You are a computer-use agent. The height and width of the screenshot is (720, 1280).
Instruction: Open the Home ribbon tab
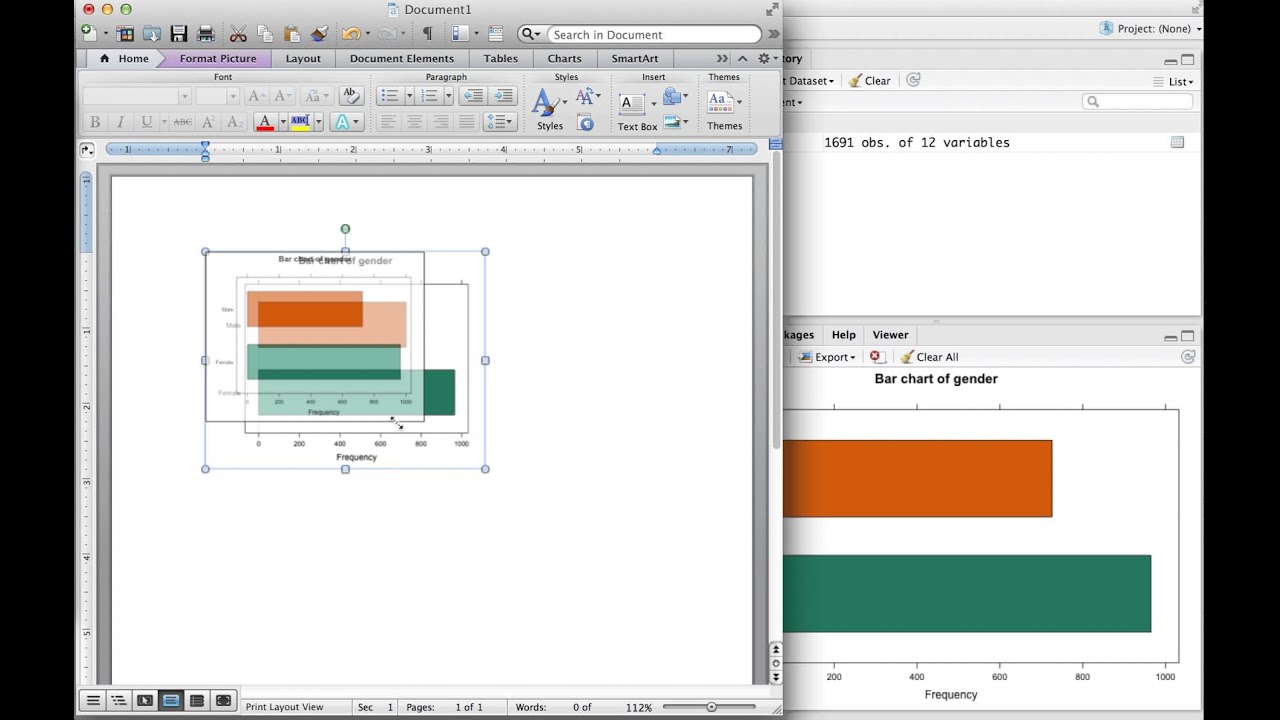(124, 59)
